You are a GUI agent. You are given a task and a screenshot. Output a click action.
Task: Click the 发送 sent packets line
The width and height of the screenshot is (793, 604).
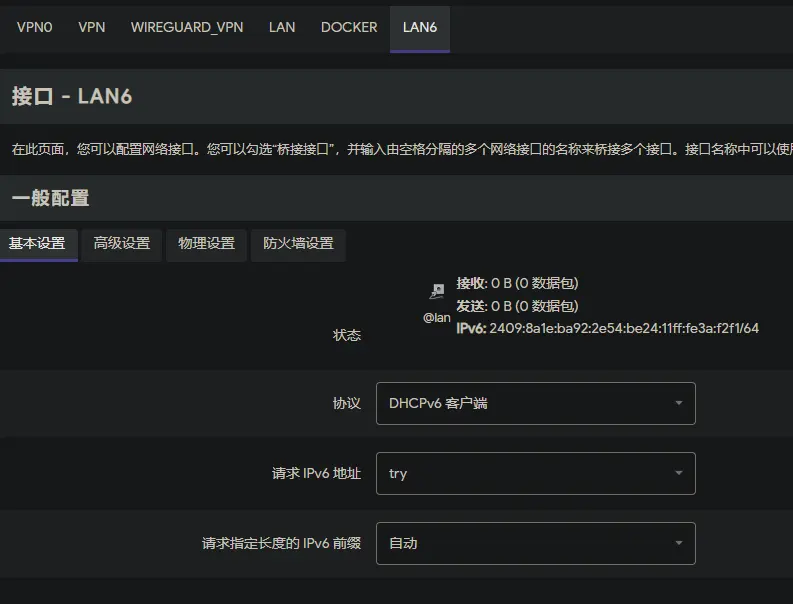517,306
